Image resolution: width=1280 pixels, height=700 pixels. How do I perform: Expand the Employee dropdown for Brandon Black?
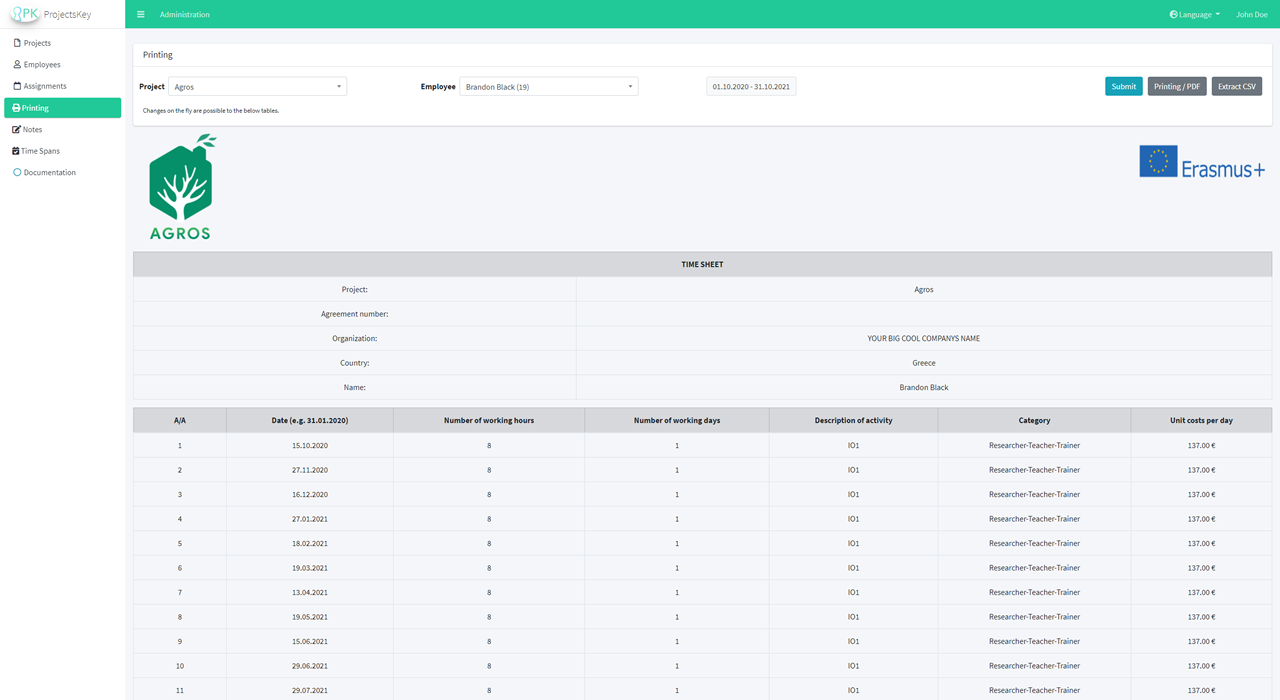point(548,87)
